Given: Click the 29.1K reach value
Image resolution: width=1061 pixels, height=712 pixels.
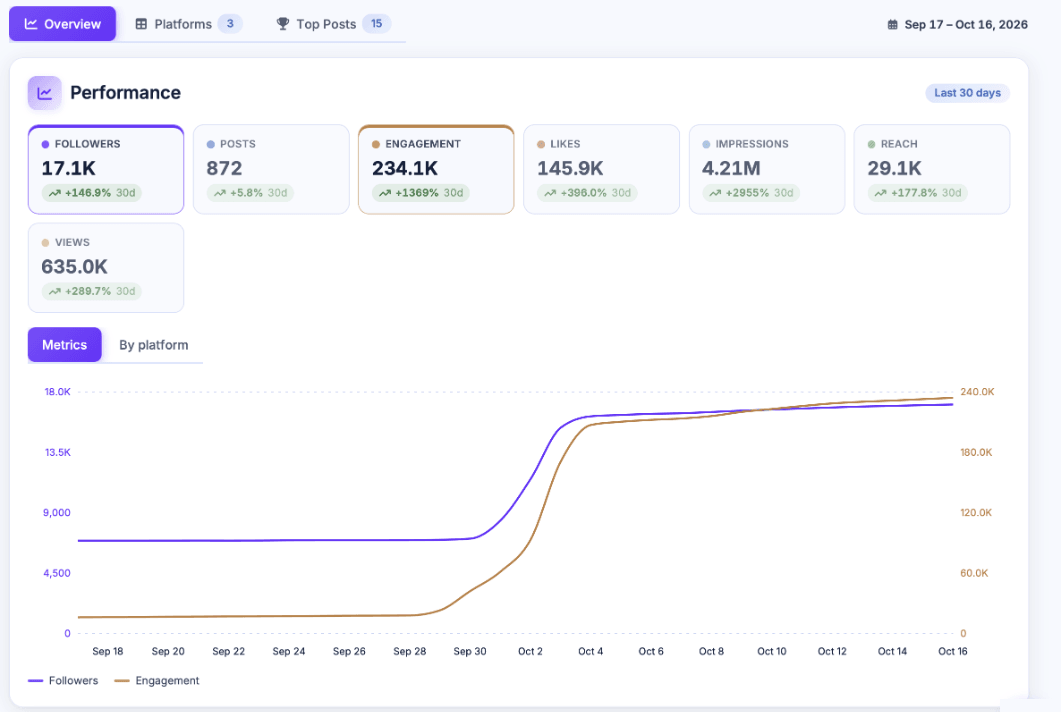Looking at the screenshot, I should coord(895,168).
